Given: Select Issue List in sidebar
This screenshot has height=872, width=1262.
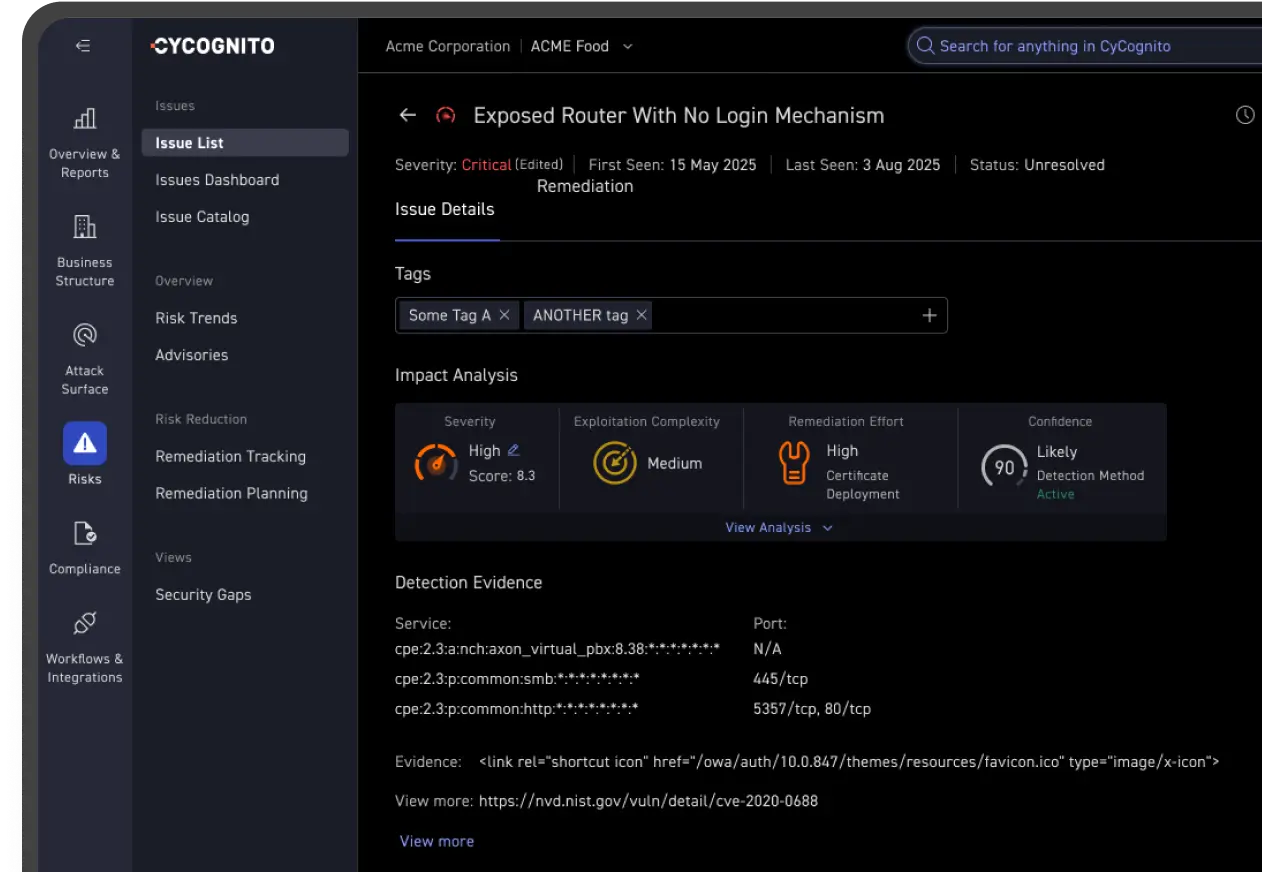Looking at the screenshot, I should coord(245,143).
